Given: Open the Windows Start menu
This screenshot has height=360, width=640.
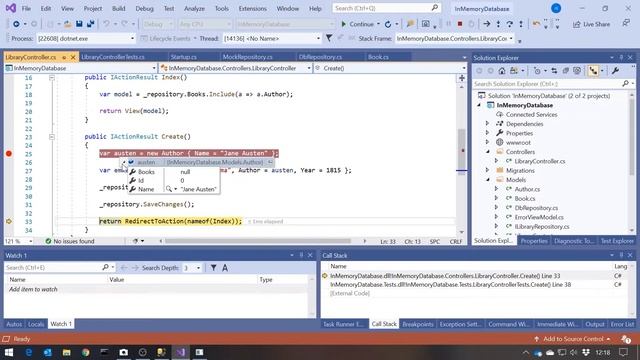Looking at the screenshot, I should coord(9,352).
